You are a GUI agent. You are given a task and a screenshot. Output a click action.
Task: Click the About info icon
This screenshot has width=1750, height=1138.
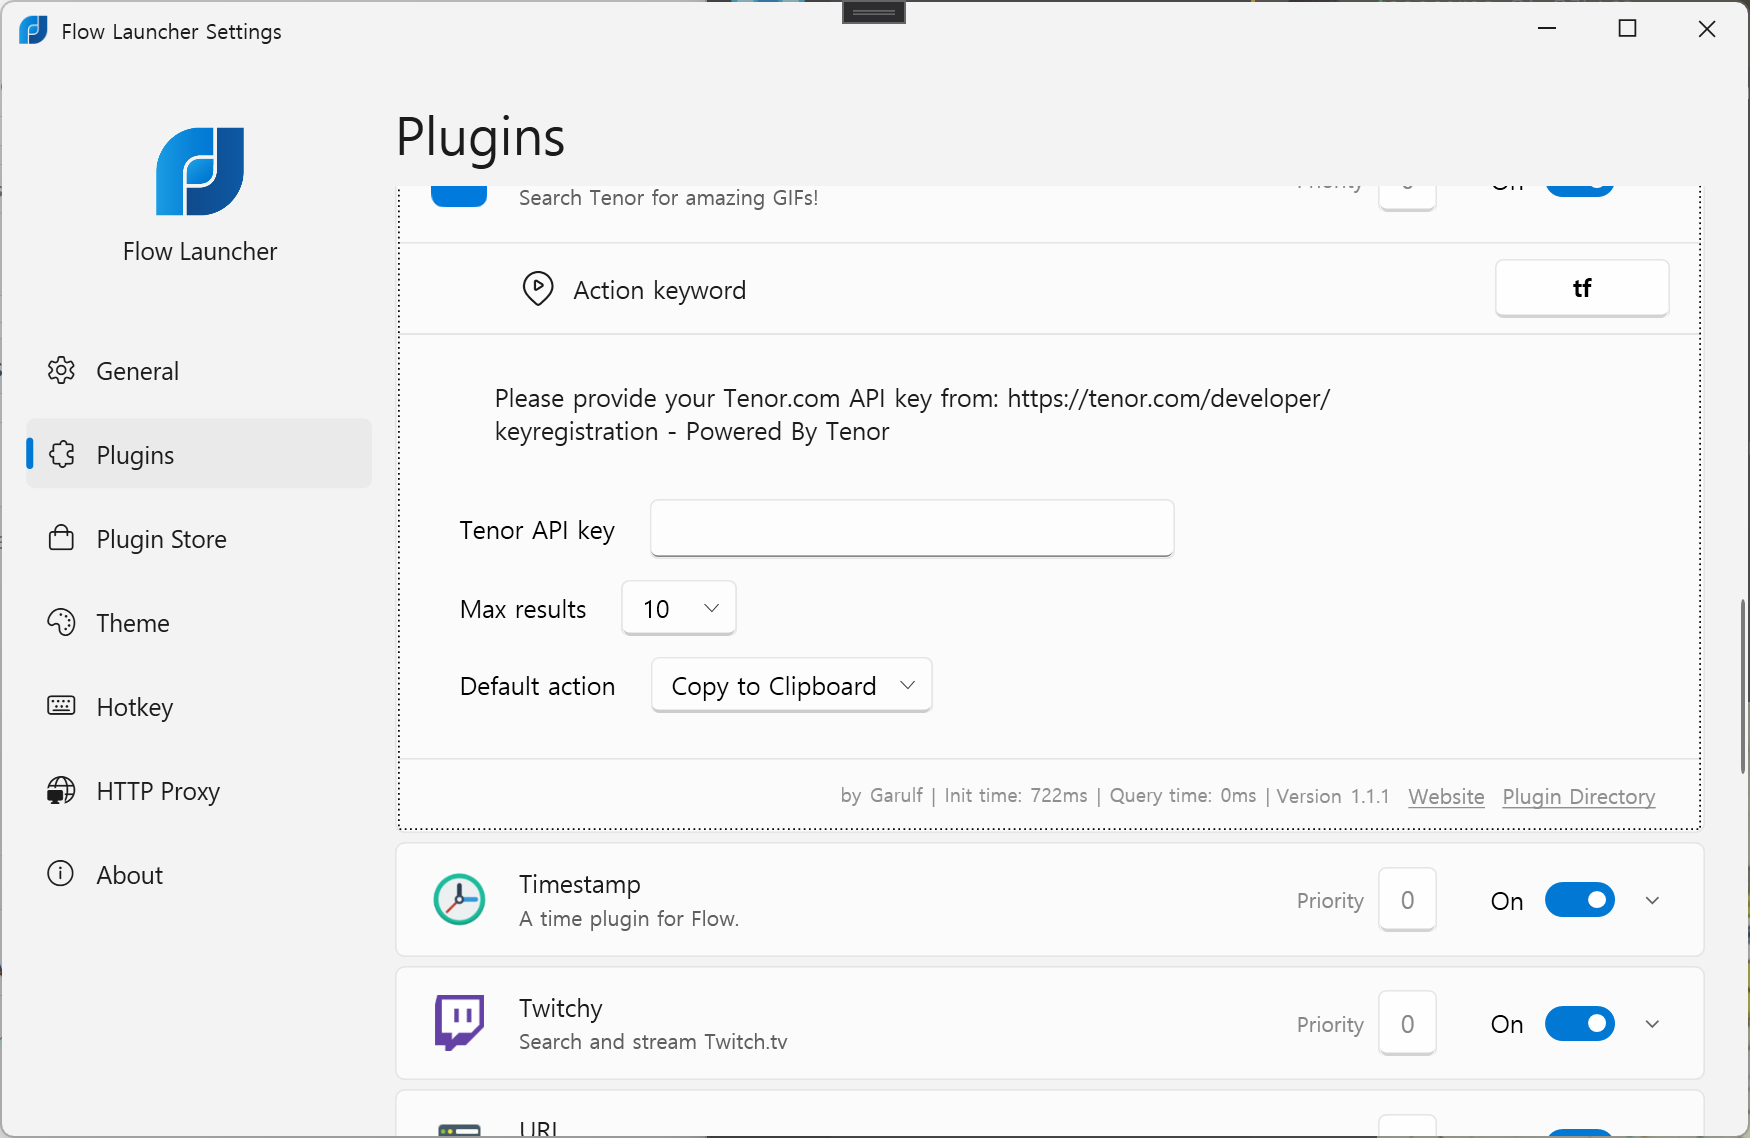click(61, 874)
